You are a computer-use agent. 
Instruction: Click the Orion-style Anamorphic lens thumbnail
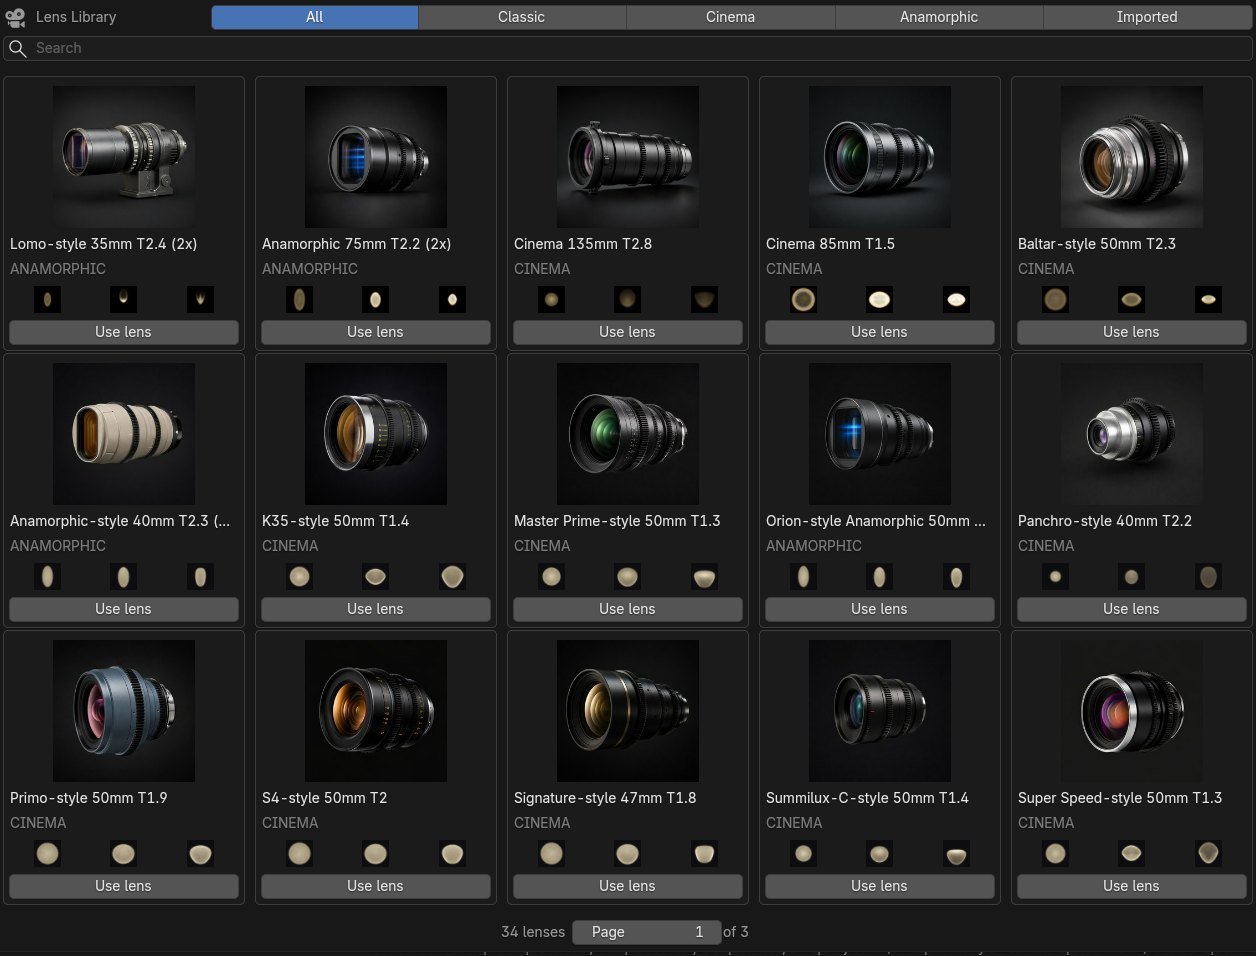point(880,434)
